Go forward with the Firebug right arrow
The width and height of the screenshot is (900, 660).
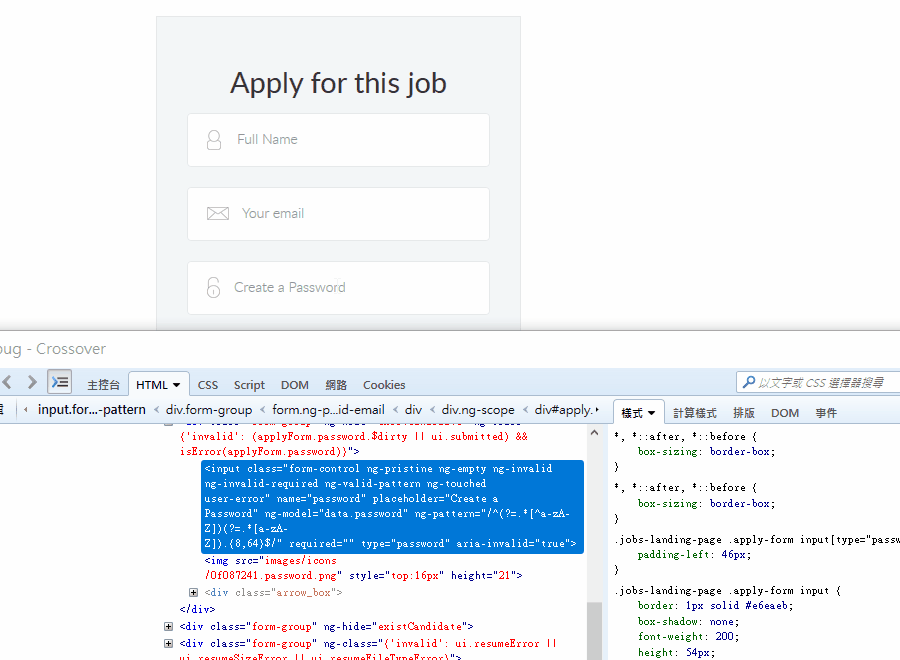(32, 382)
